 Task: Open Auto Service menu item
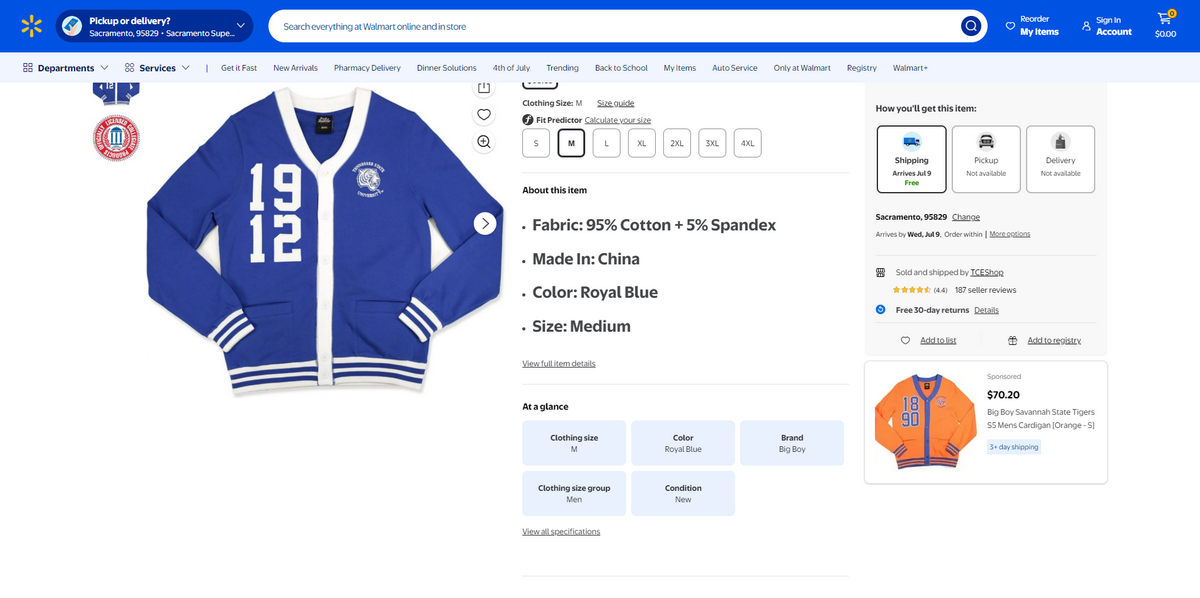tap(734, 68)
